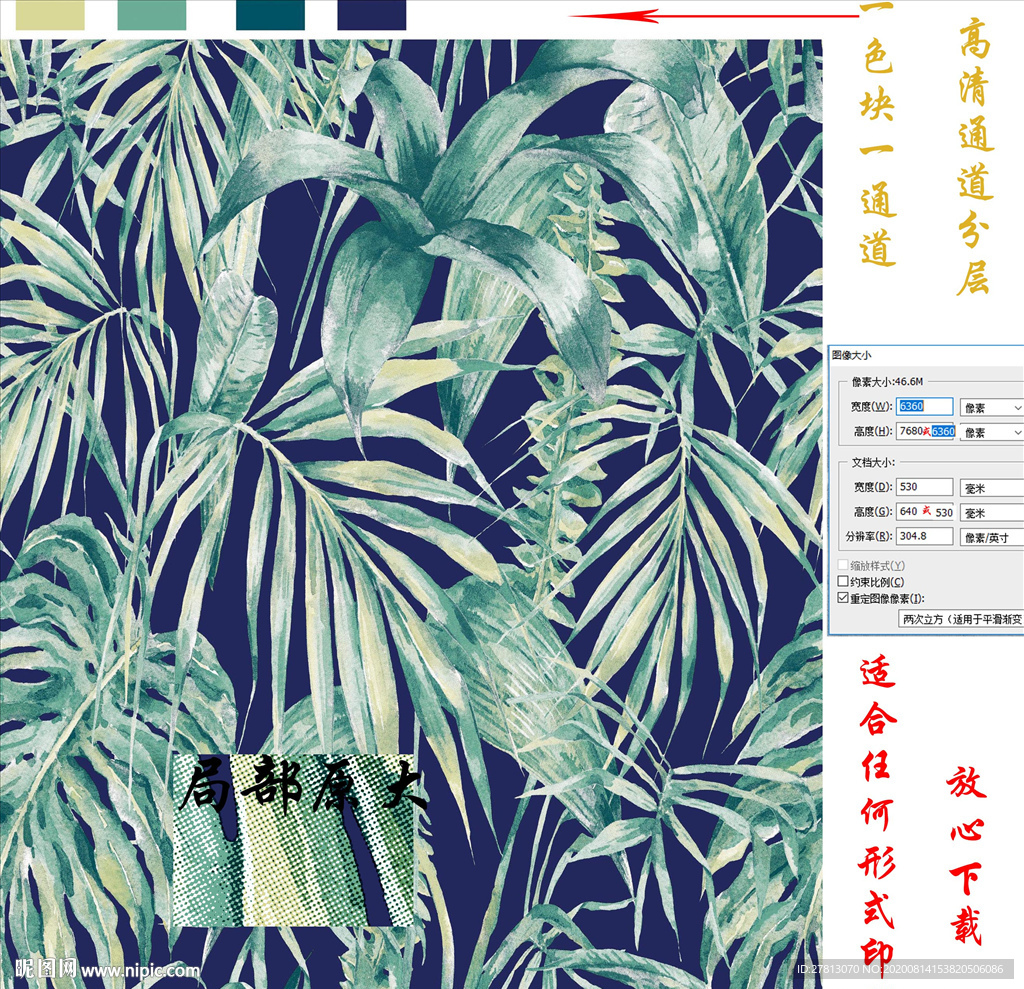
Task: Click the navy blue color swatch
Action: pyautogui.click(x=372, y=15)
